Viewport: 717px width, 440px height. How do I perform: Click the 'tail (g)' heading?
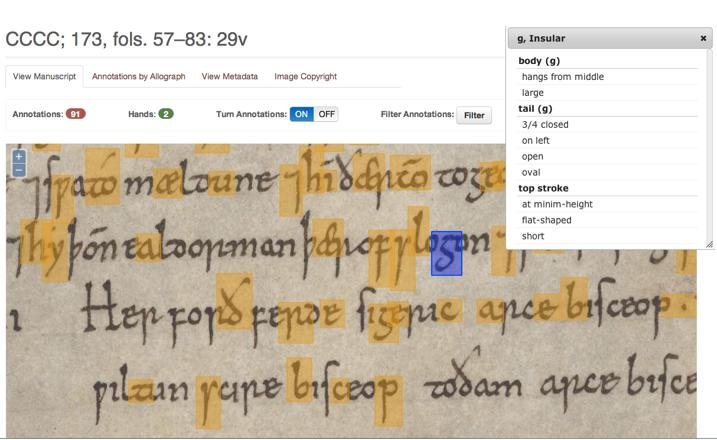pos(535,109)
